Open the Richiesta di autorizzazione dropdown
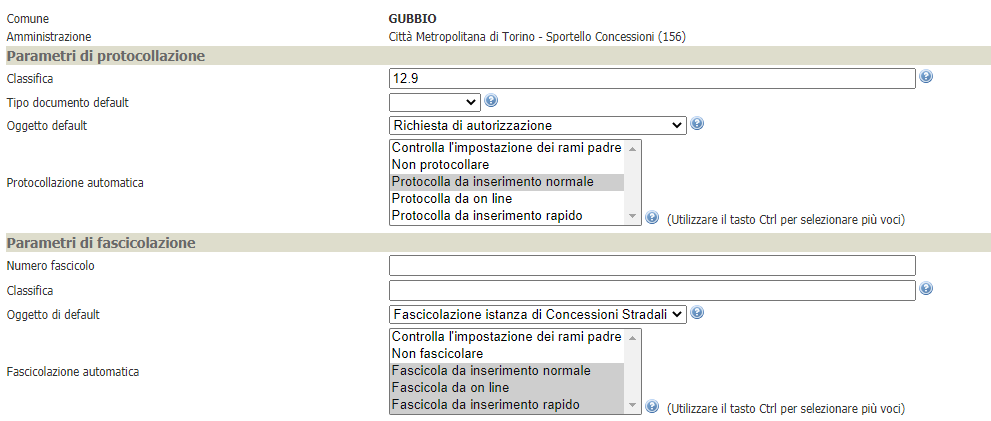This screenshot has width=991, height=421. [537, 125]
